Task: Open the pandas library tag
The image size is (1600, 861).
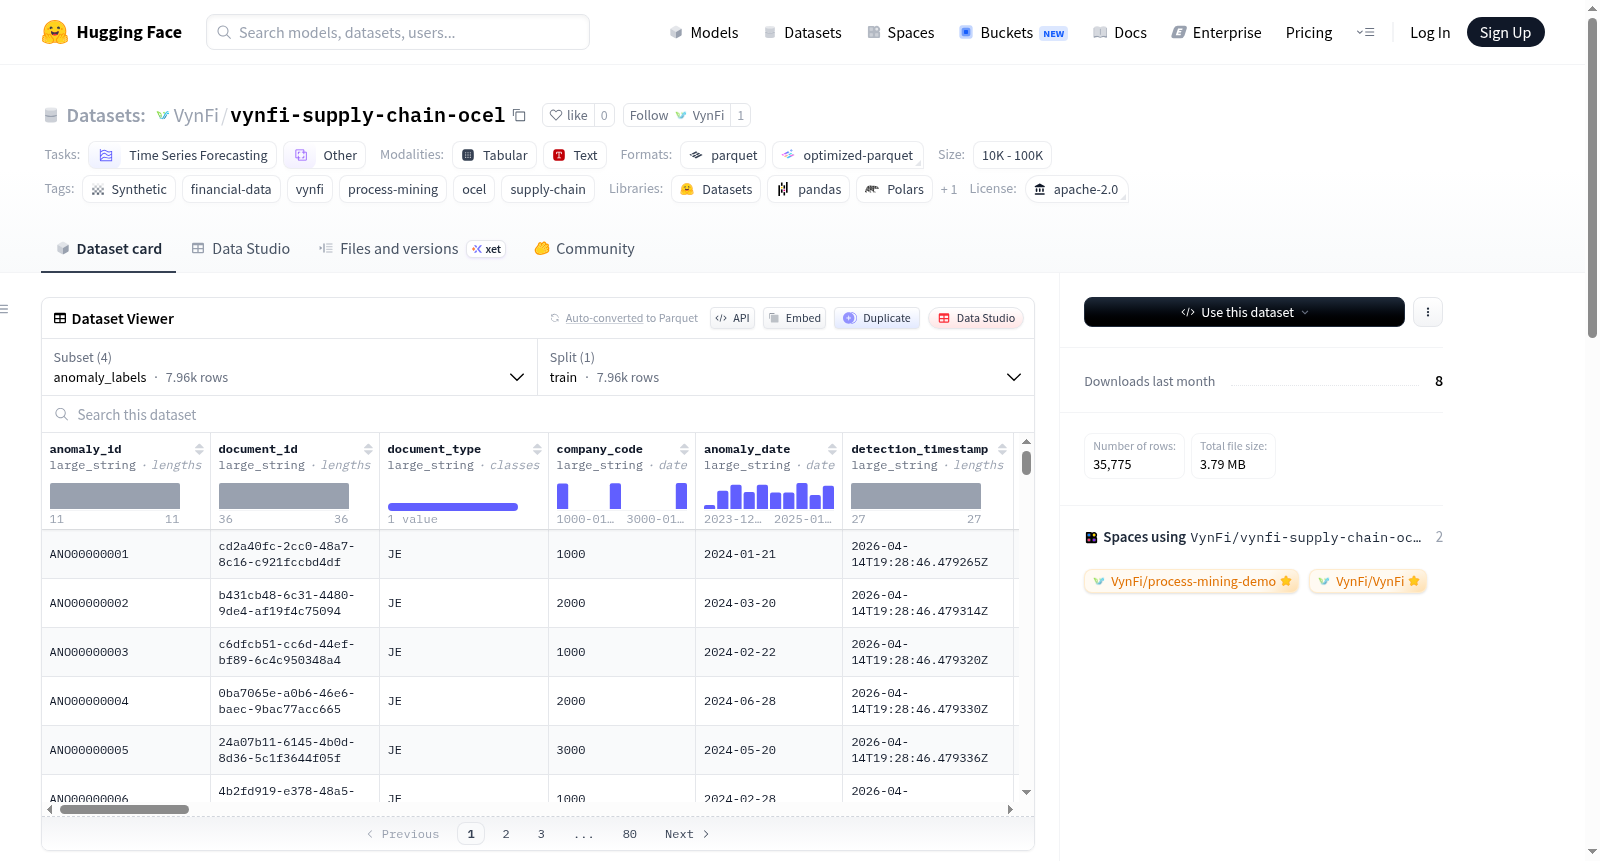Action: coord(809,189)
